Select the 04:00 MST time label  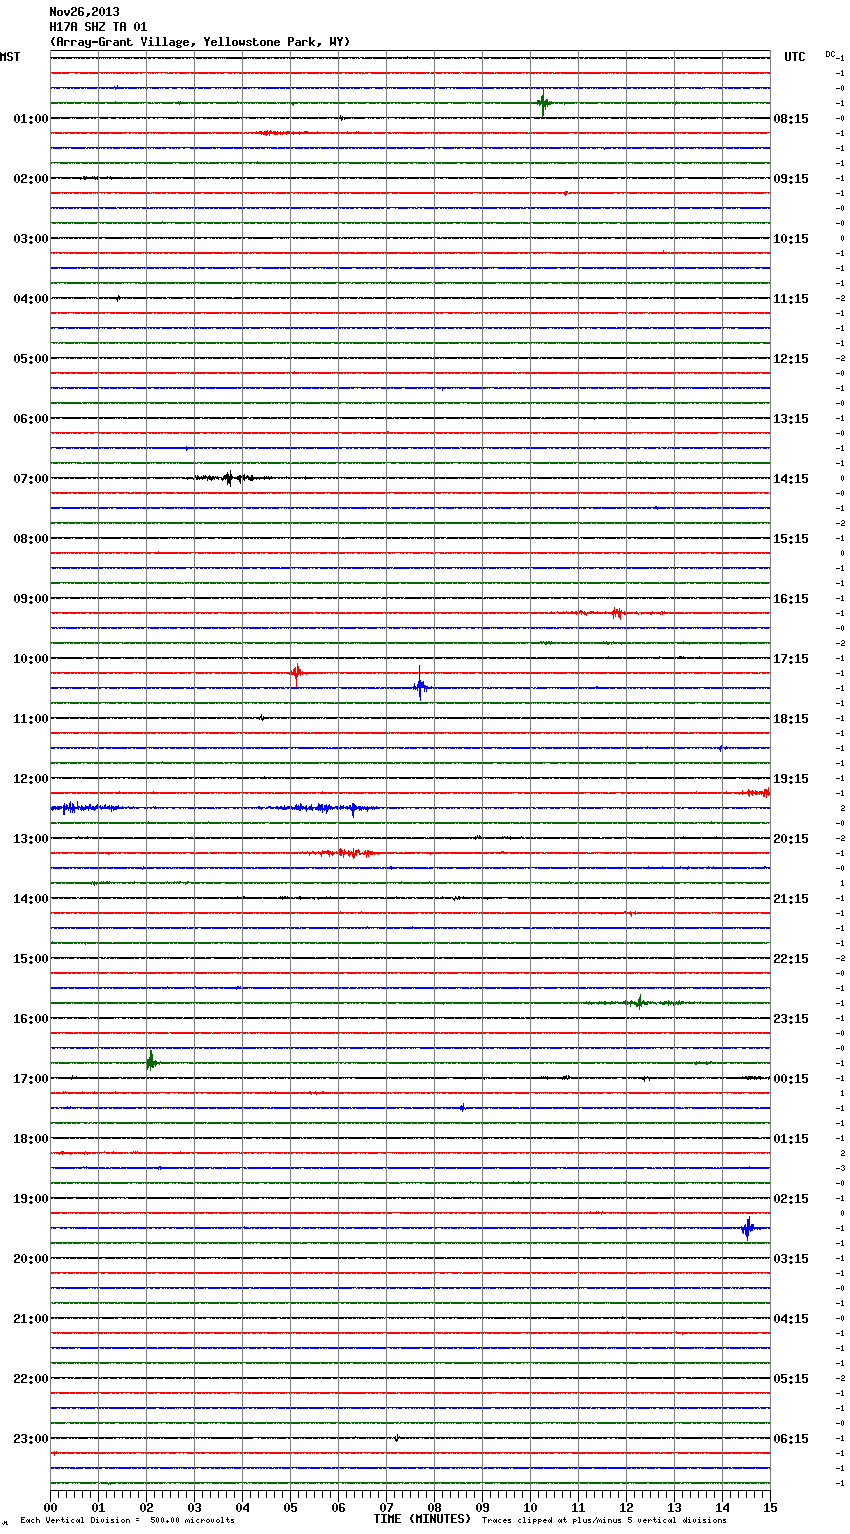pos(31,299)
